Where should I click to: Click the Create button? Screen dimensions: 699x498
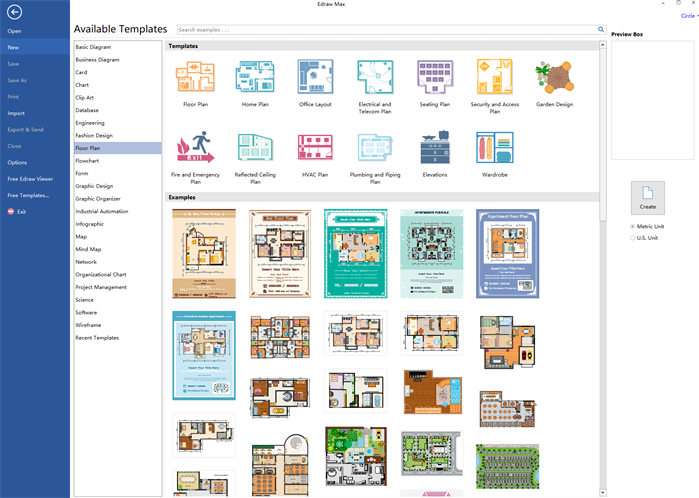647,198
